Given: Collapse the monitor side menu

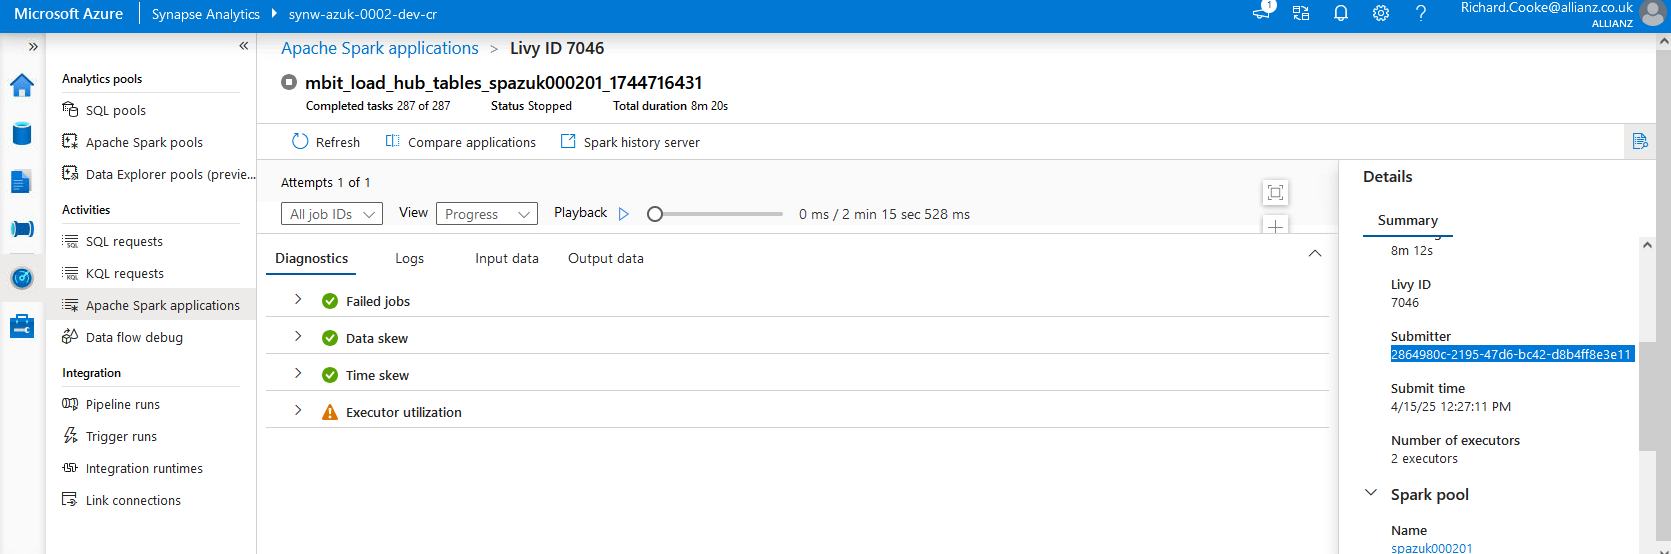Looking at the screenshot, I should (x=243, y=46).
